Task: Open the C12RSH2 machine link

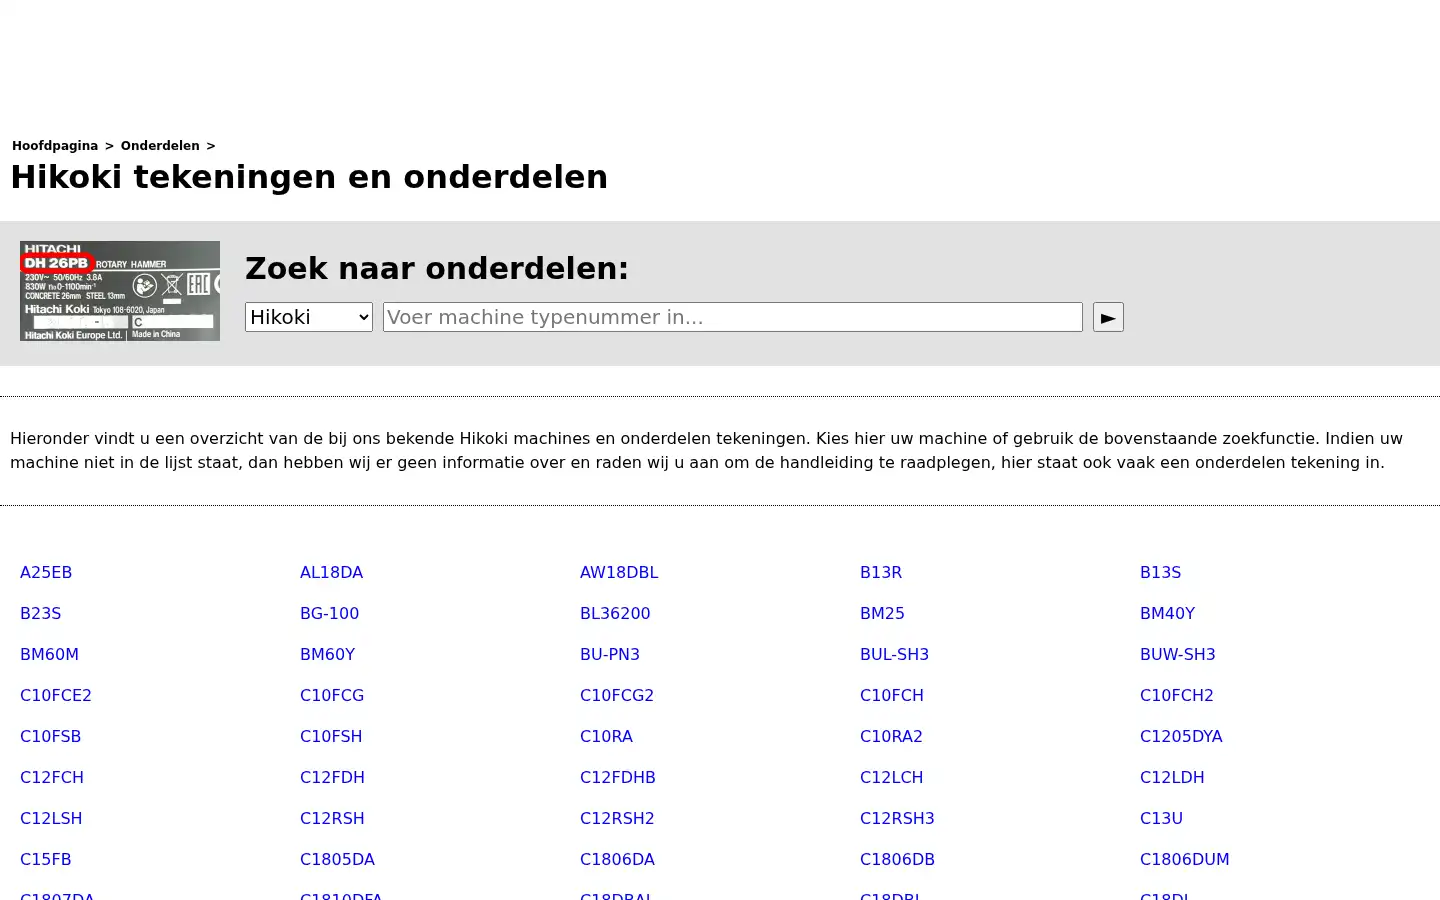Action: point(617,819)
